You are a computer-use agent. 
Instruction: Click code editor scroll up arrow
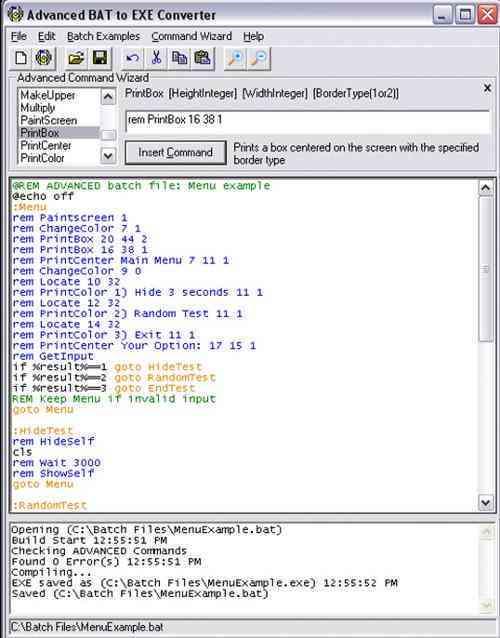point(485,188)
